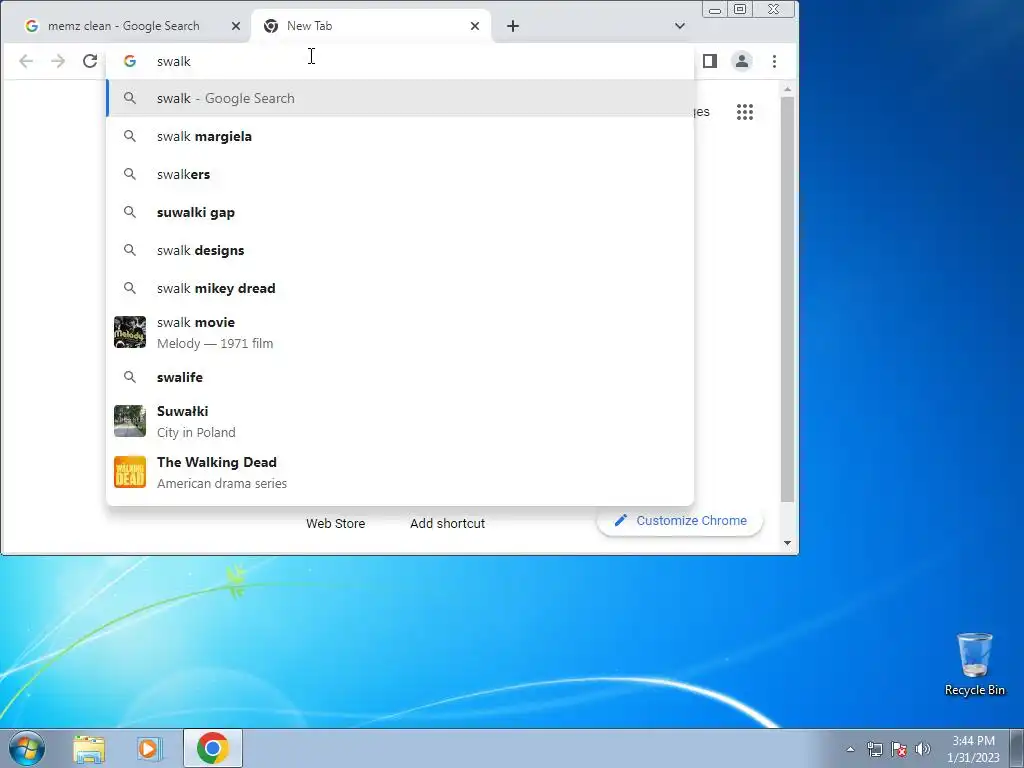The width and height of the screenshot is (1024, 768).
Task: Select suggestion swalk mikey dread
Action: tap(400, 287)
